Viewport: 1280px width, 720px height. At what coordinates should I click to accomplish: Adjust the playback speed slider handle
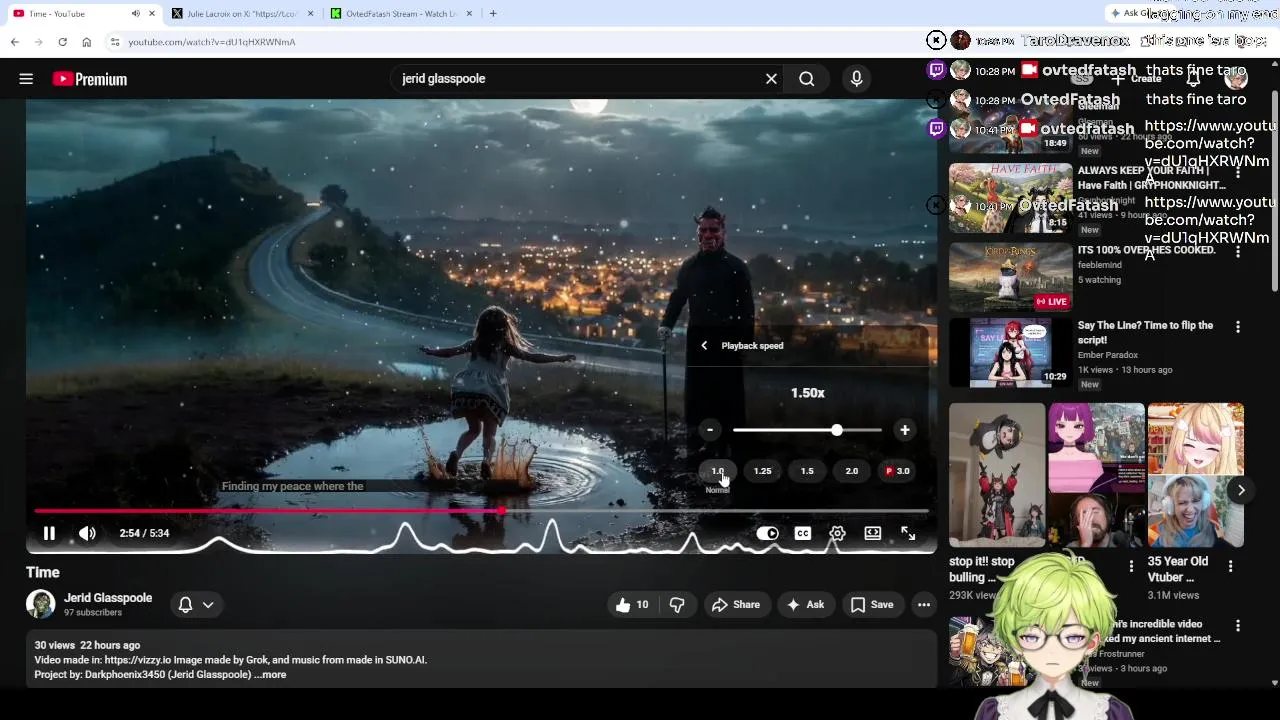[837, 430]
